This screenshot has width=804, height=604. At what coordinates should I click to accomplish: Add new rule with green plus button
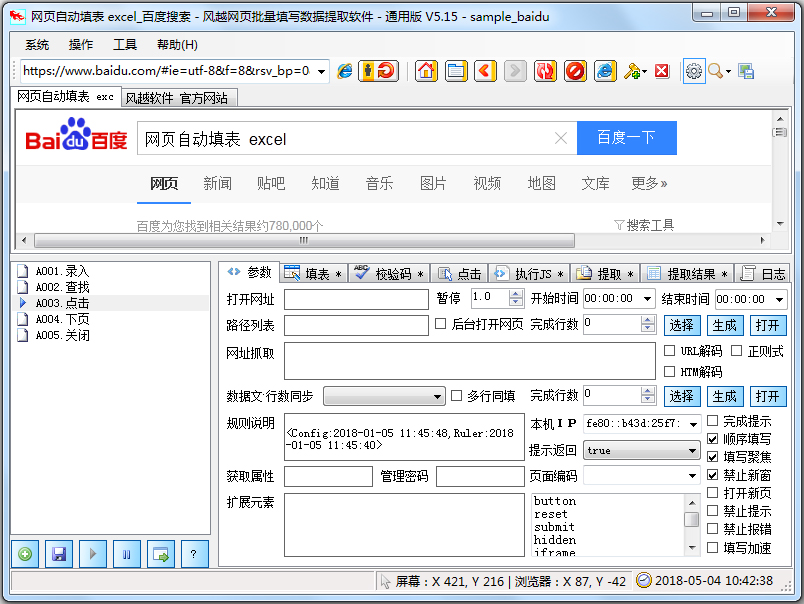[25, 554]
